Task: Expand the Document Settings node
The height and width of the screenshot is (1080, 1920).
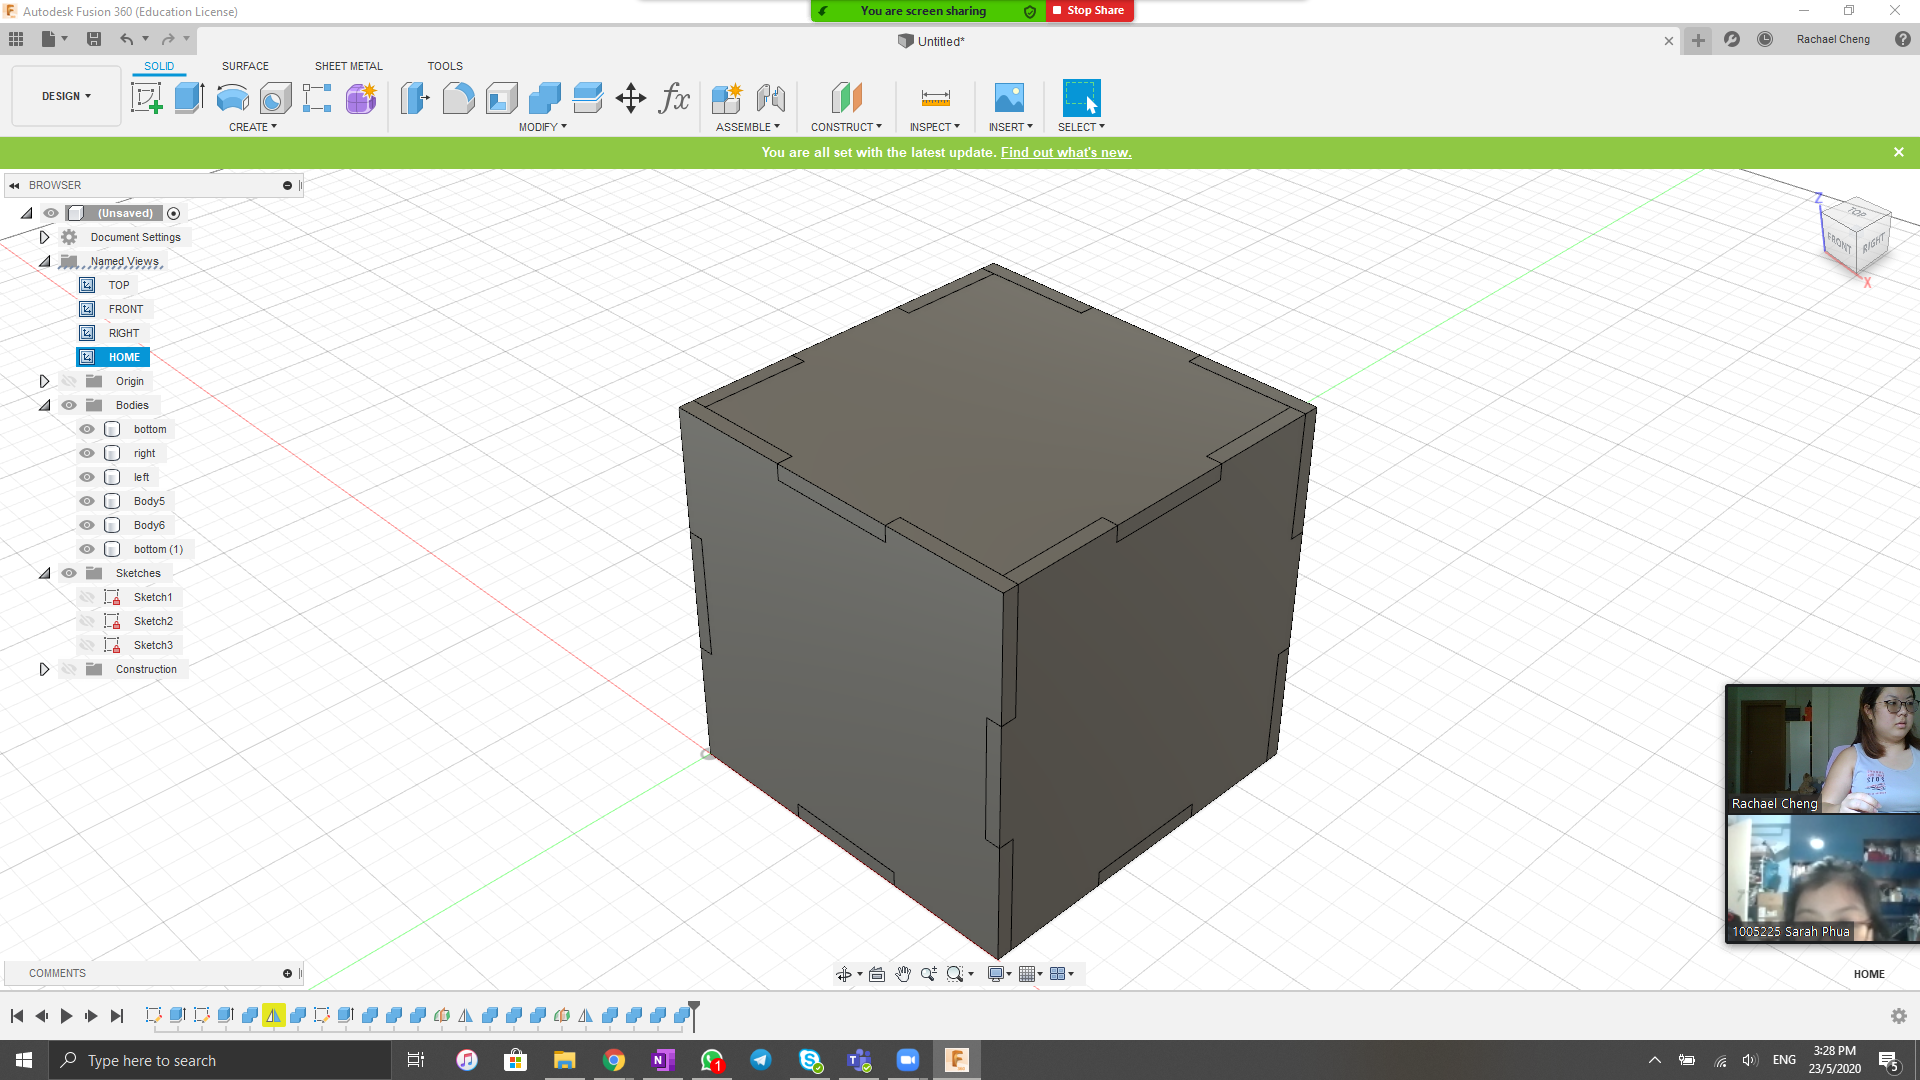Action: pyautogui.click(x=44, y=237)
